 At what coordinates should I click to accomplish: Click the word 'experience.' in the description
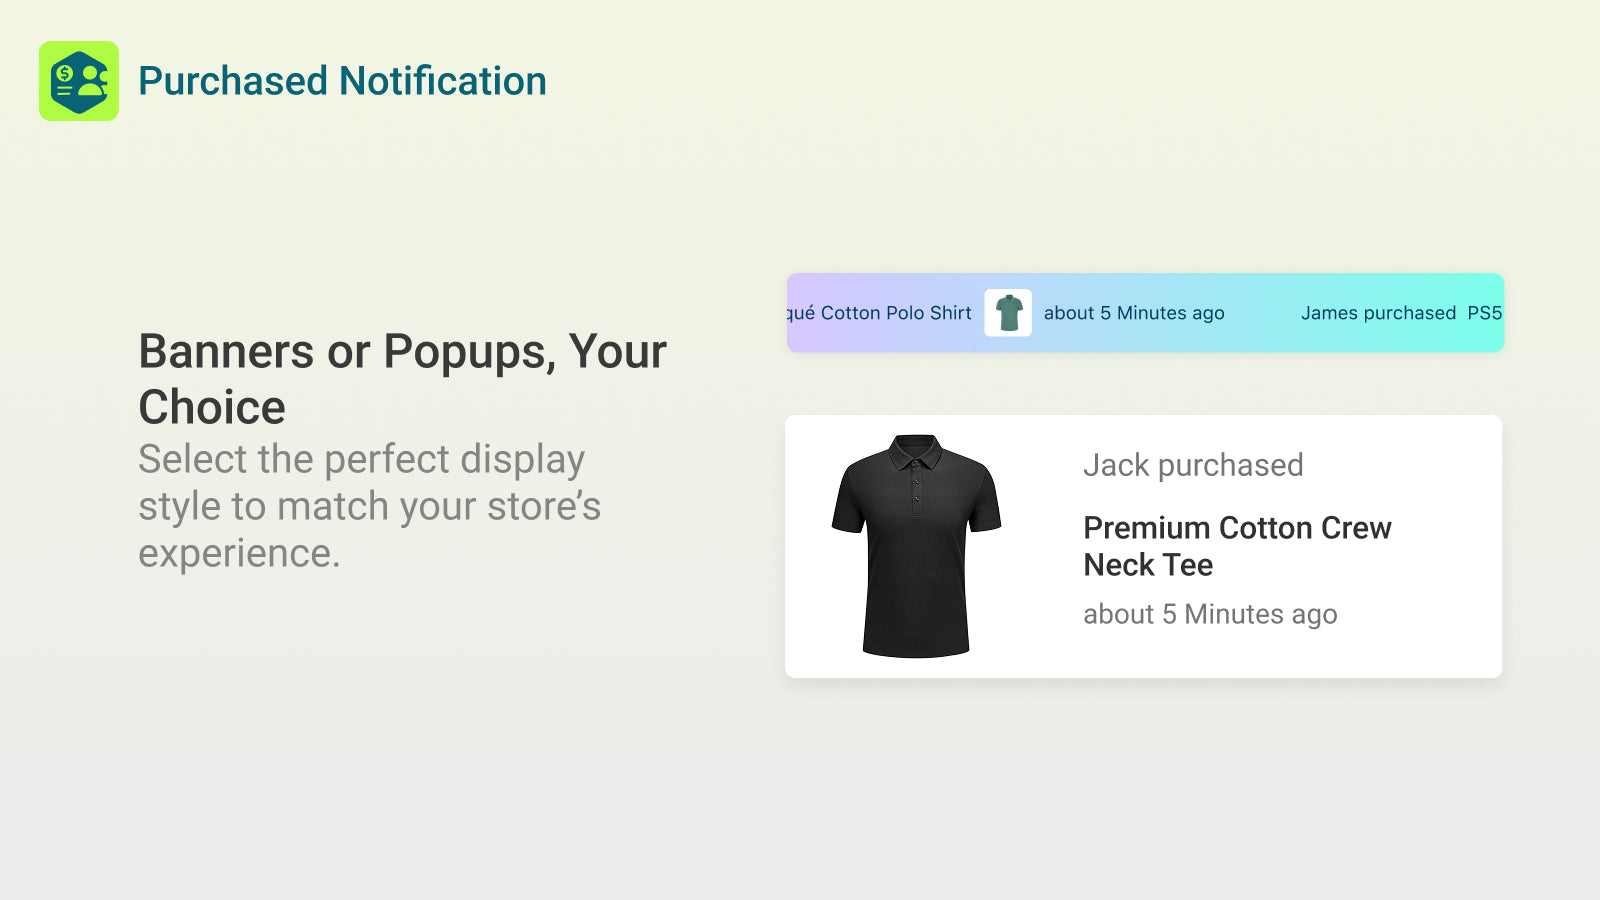pyautogui.click(x=239, y=554)
